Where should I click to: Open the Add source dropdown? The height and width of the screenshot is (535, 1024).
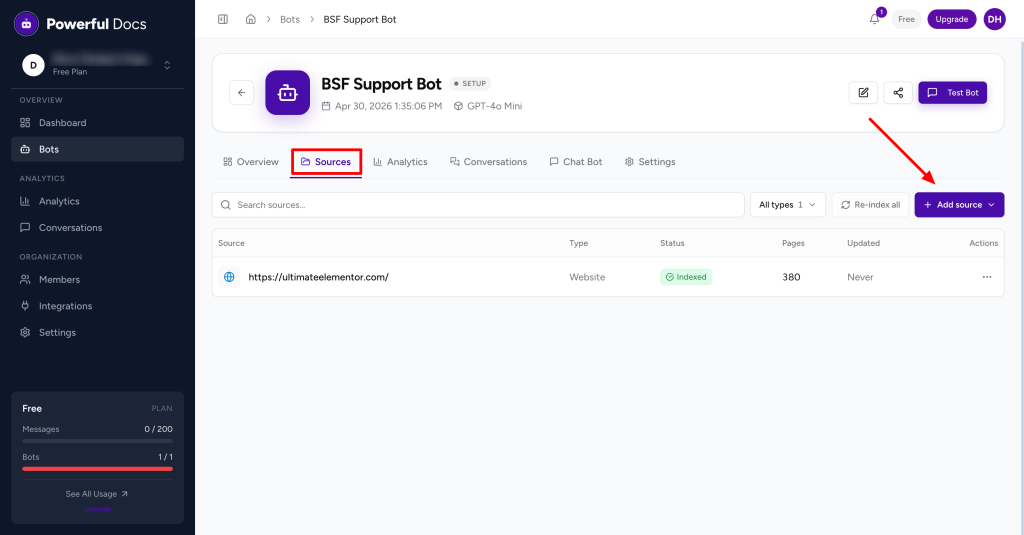(x=959, y=205)
